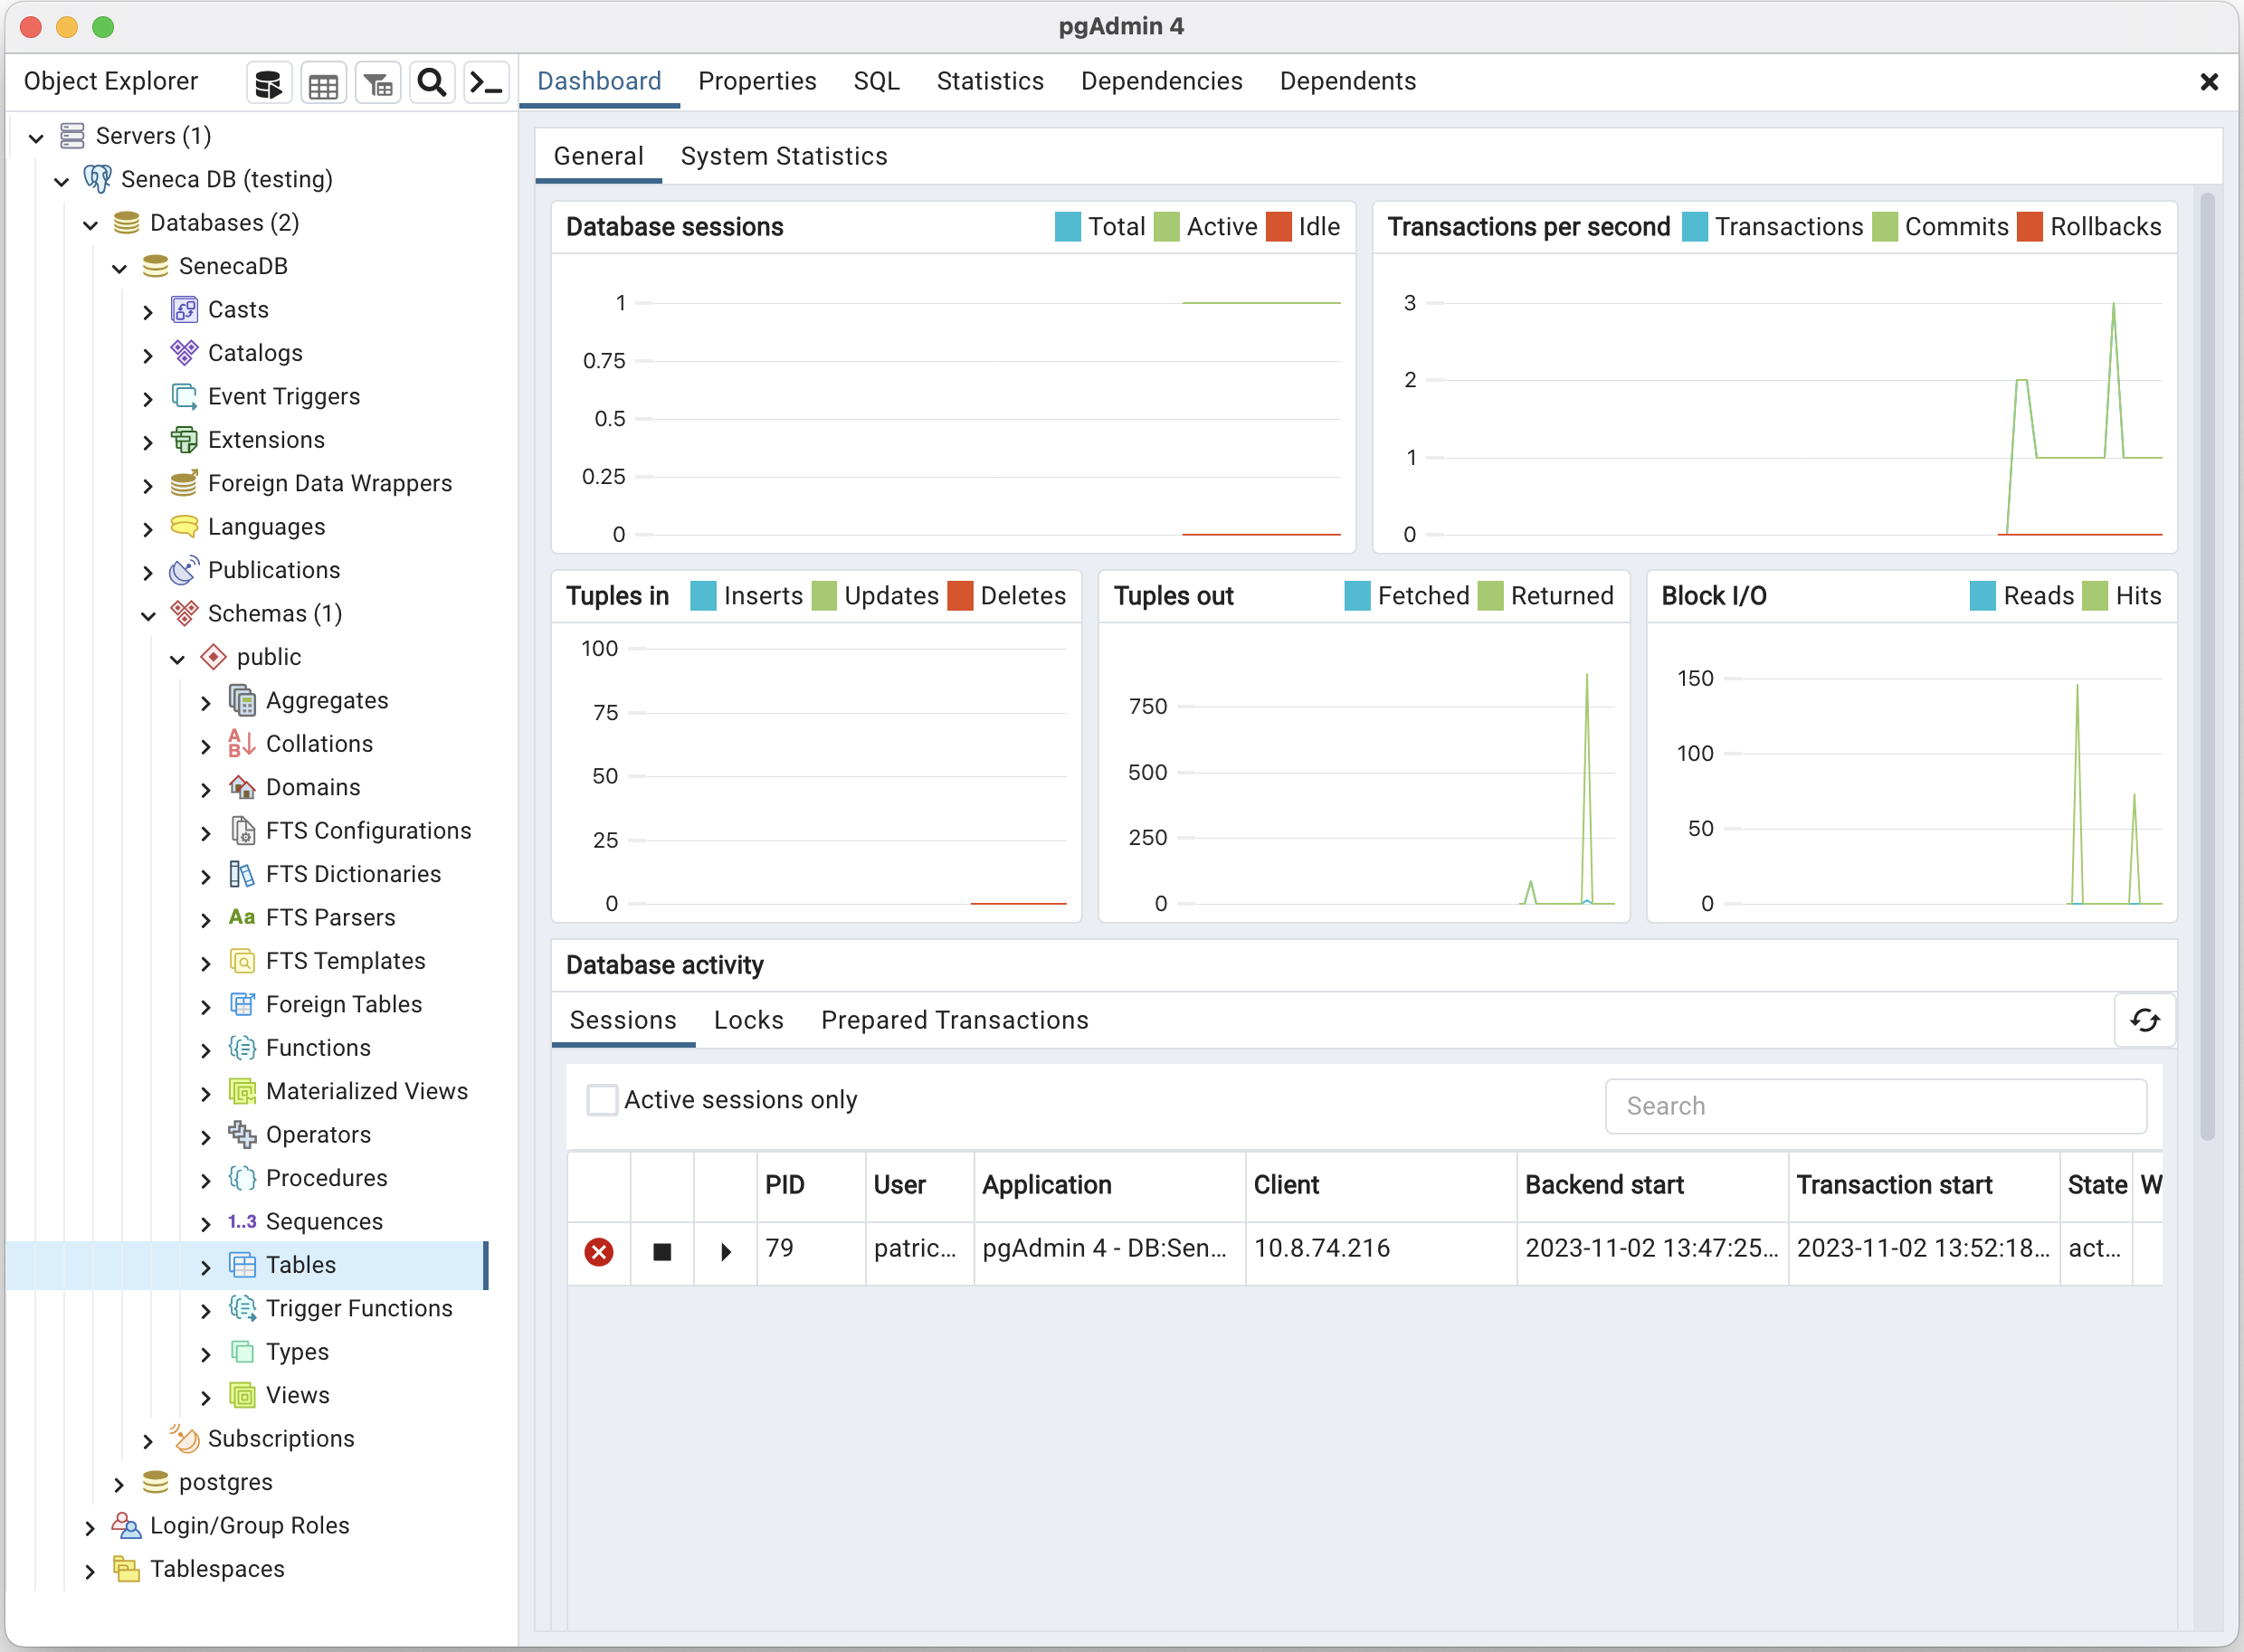Click the Extensions node icon
This screenshot has width=2244, height=1652.
[x=185, y=440]
